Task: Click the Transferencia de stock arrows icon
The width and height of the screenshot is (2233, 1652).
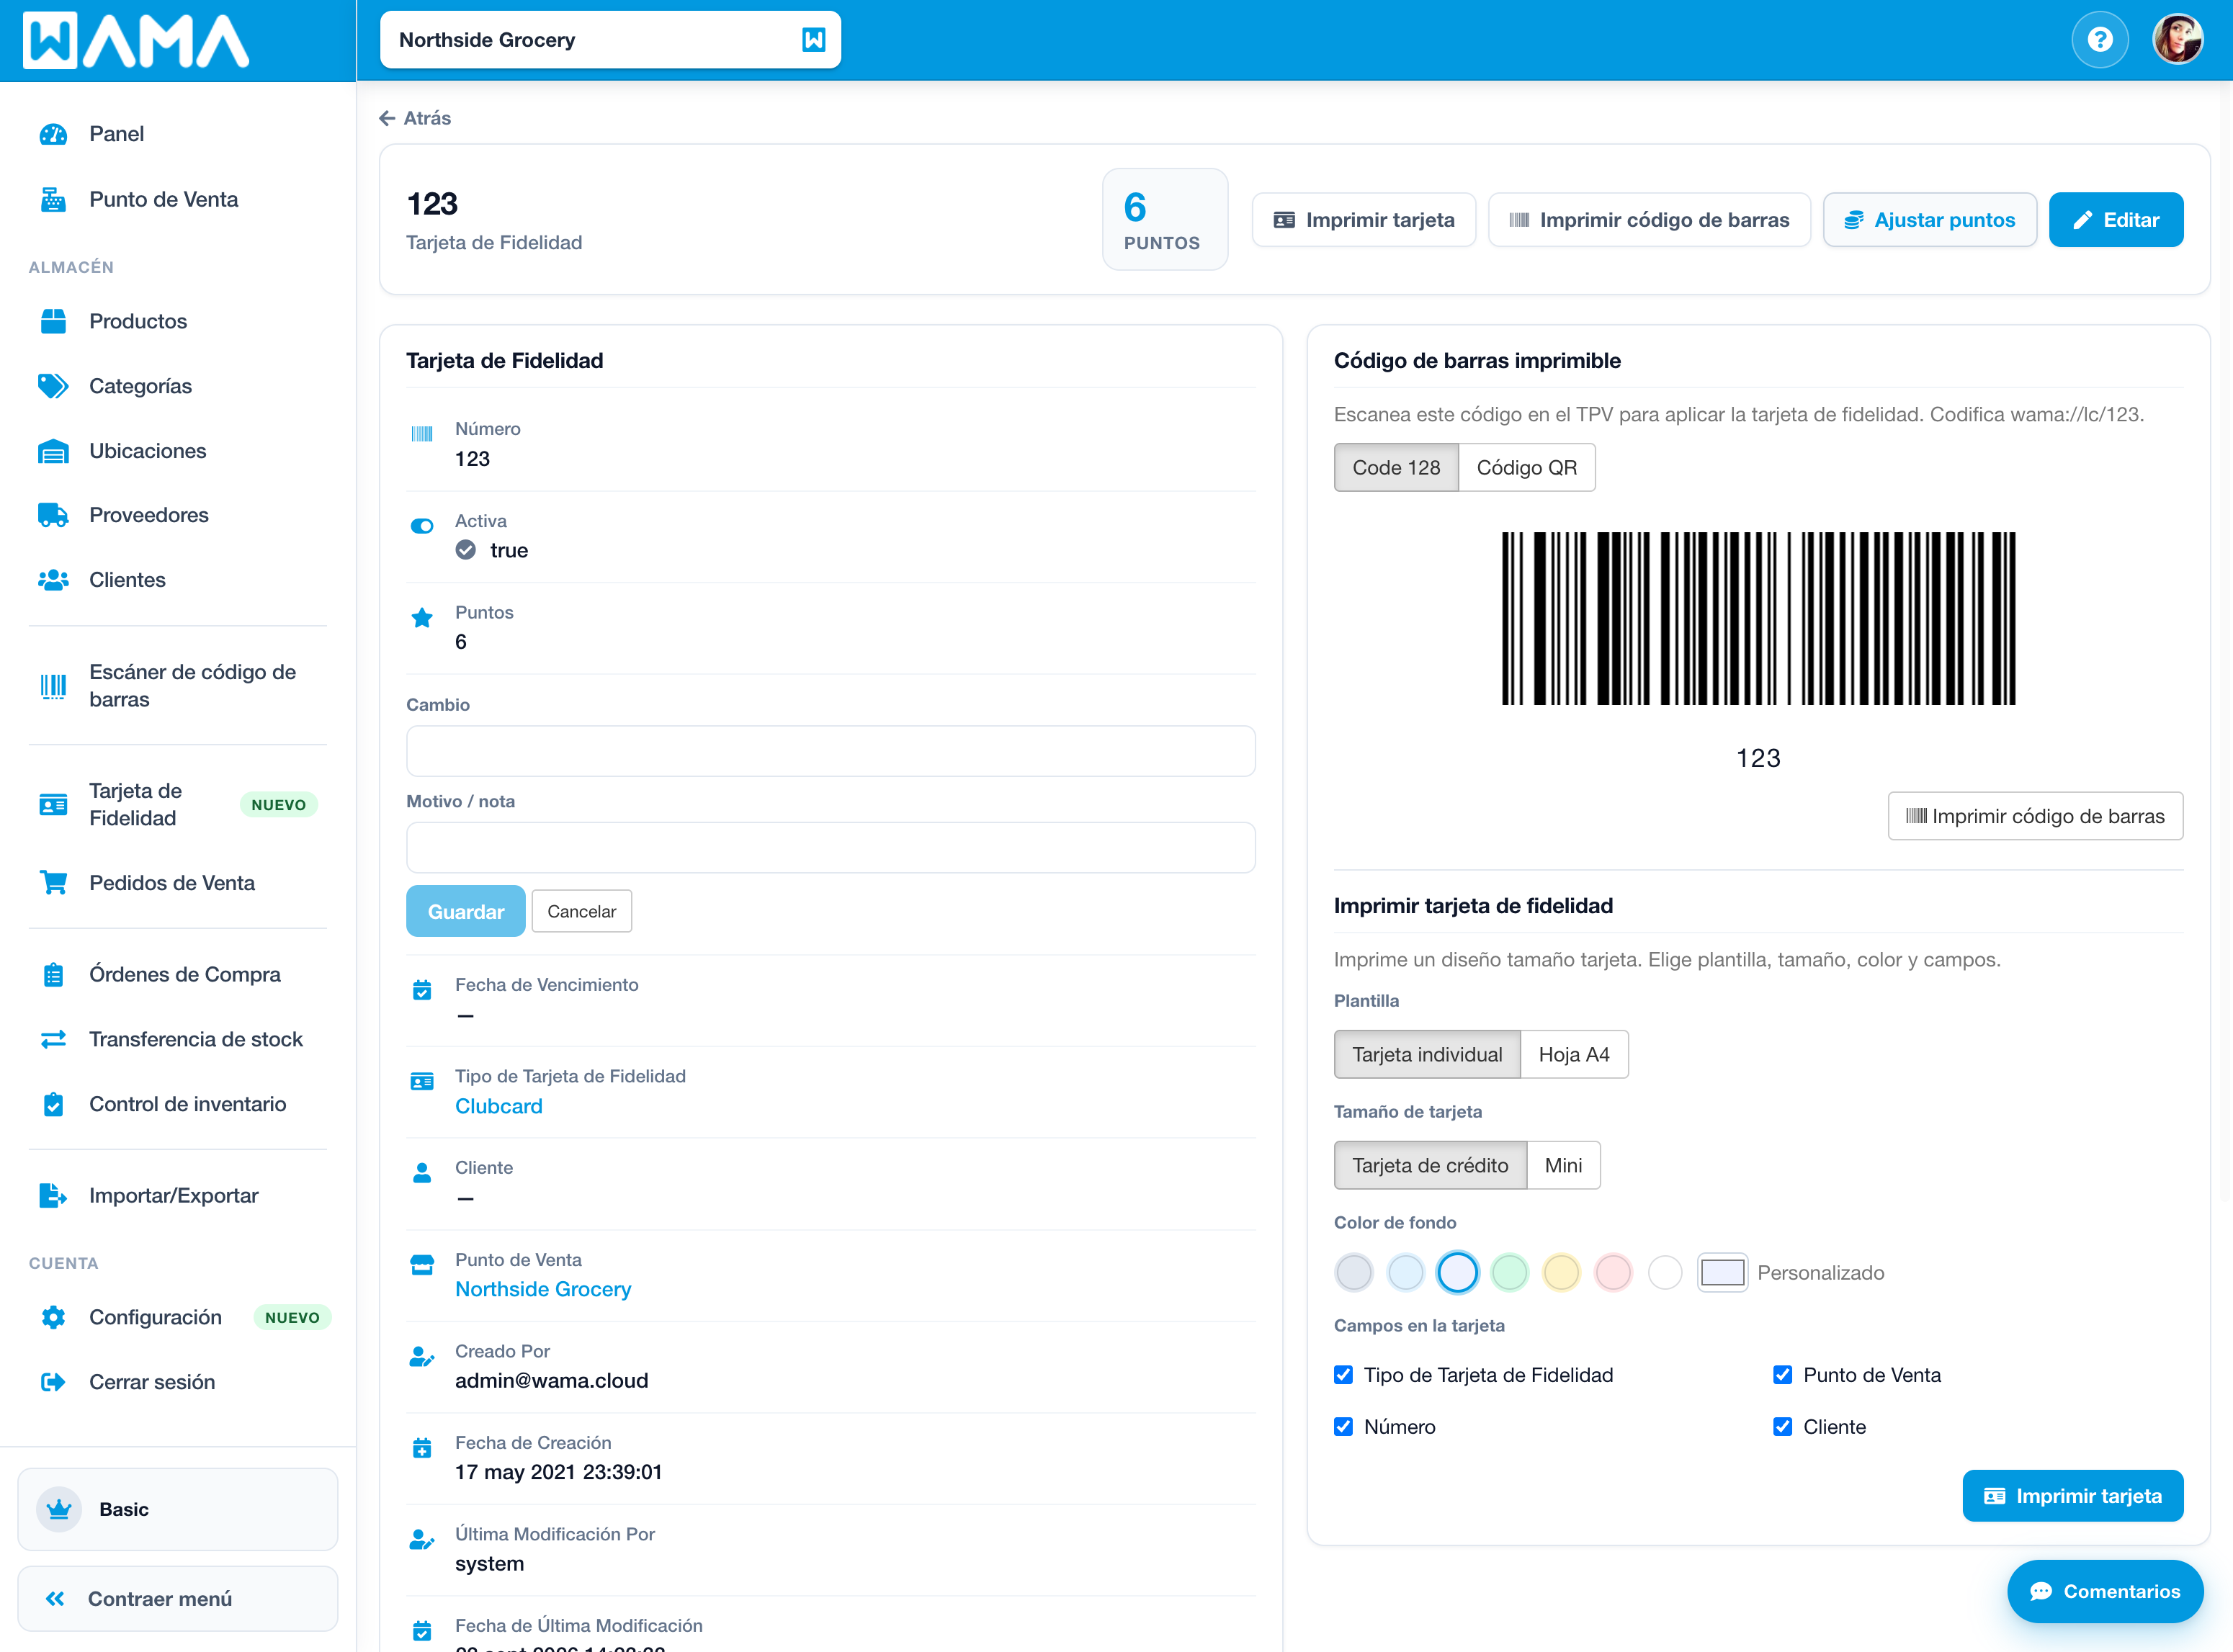Action: point(53,1040)
